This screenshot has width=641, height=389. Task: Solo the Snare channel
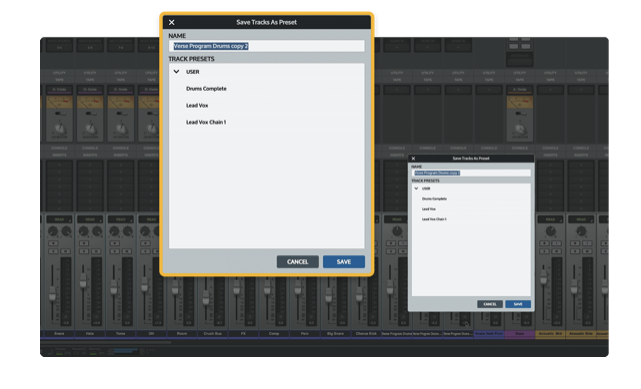(x=54, y=251)
